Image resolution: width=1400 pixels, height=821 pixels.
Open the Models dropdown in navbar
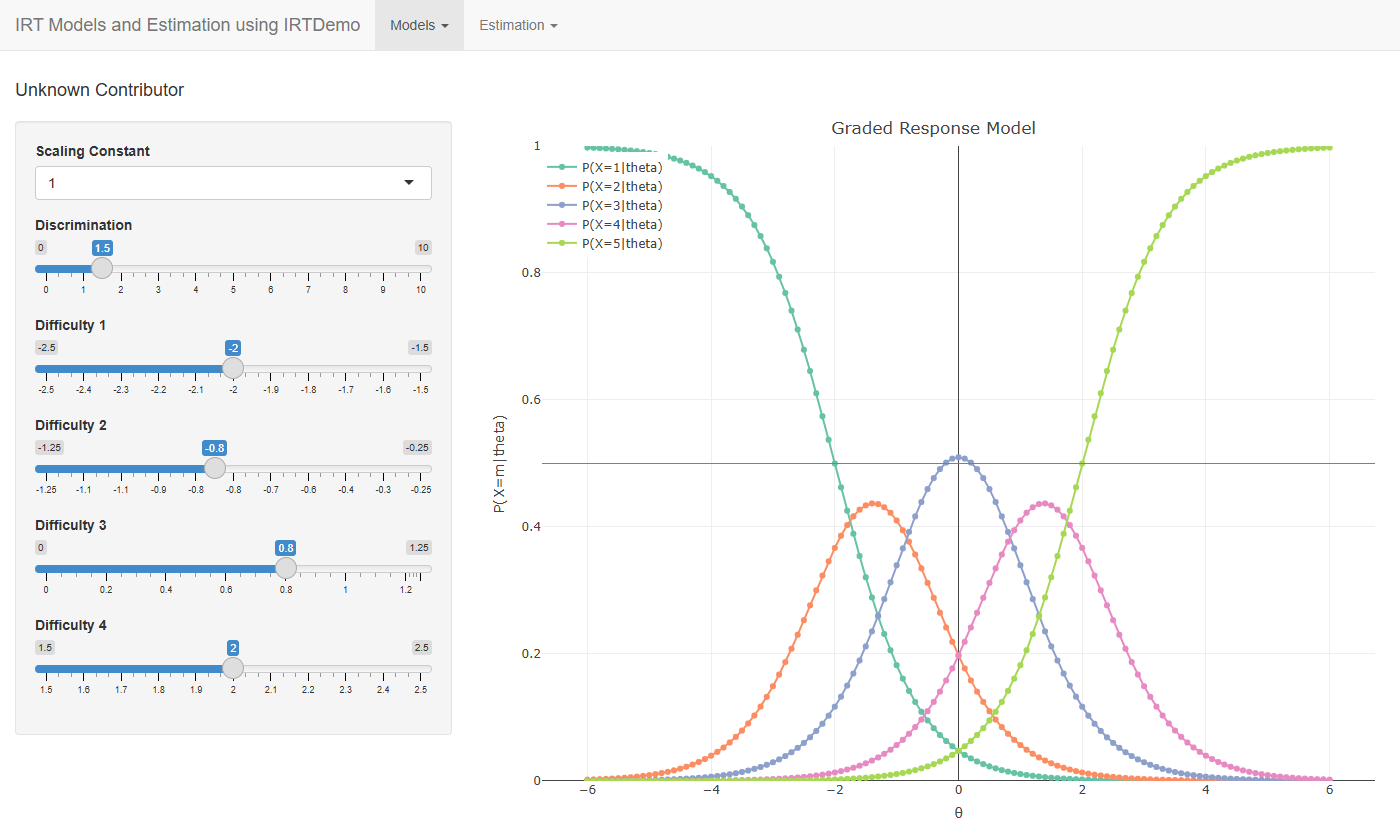coord(419,25)
